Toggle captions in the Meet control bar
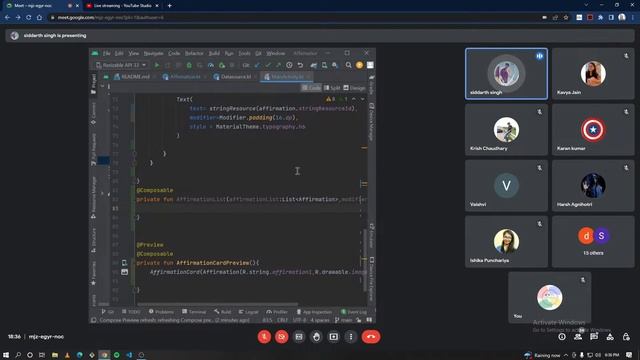This screenshot has width=640, height=360. pos(299,337)
